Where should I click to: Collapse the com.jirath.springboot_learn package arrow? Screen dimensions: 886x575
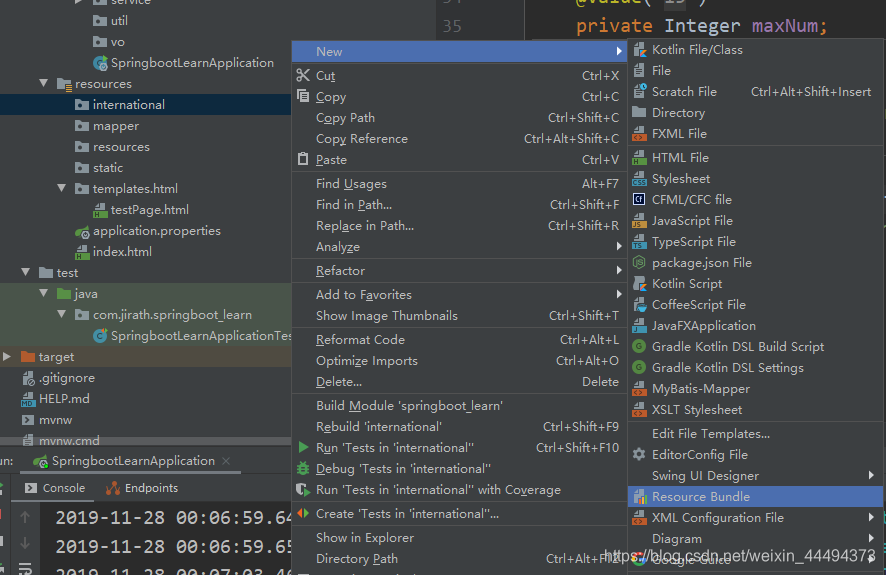(62, 313)
